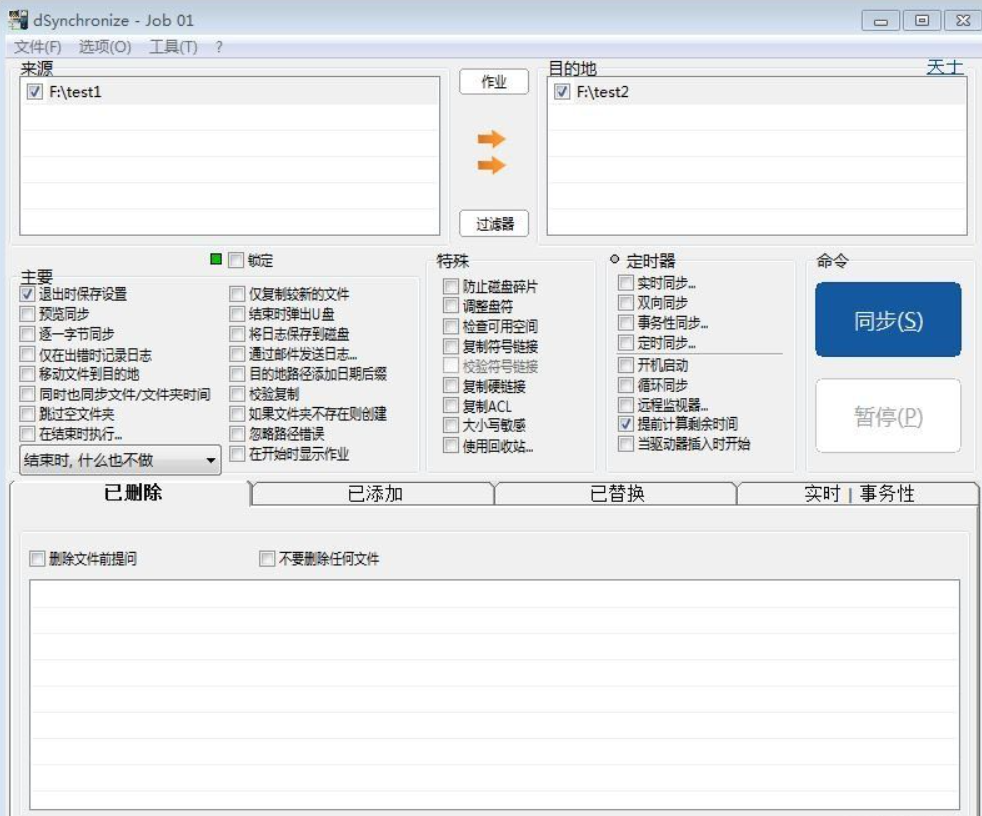This screenshot has width=982, height=816.
Task: Check 如果文件夹不存在则创建
Action: 237,414
